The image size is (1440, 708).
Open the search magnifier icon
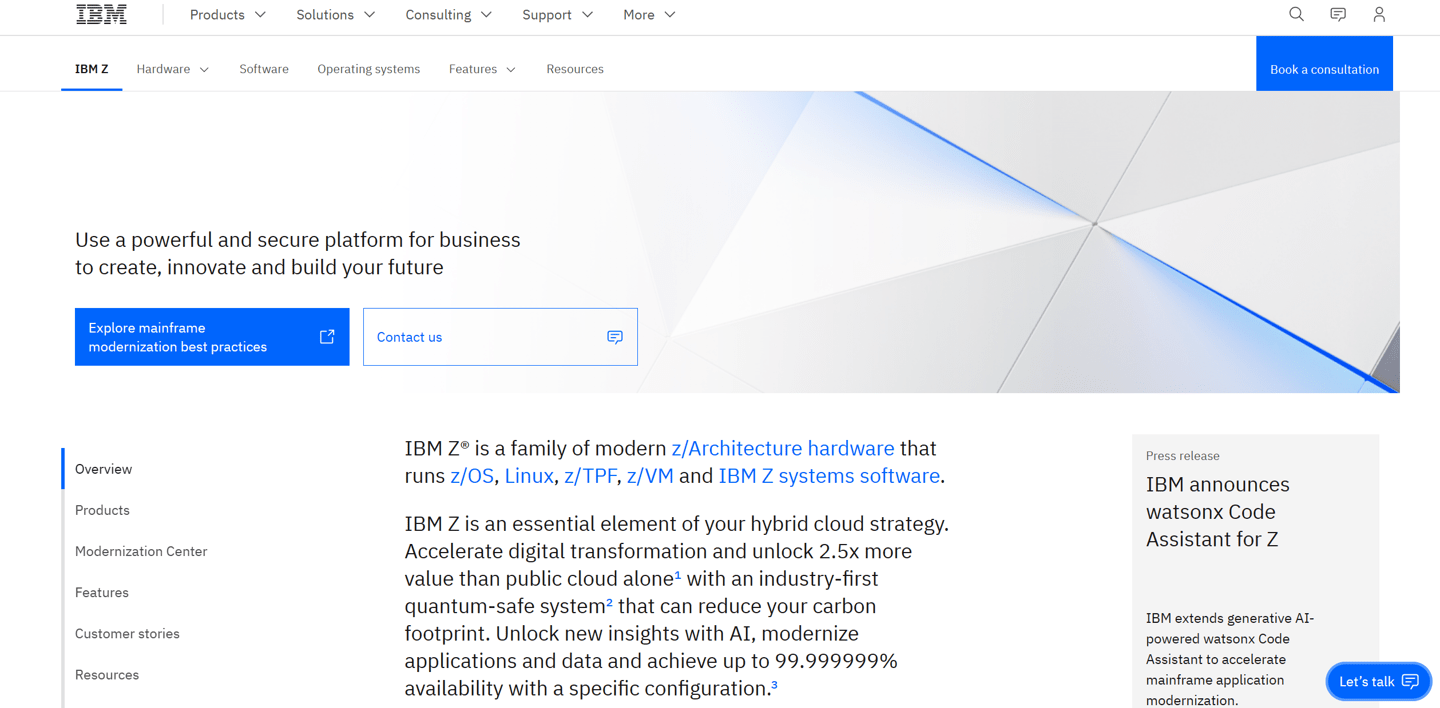(1296, 14)
